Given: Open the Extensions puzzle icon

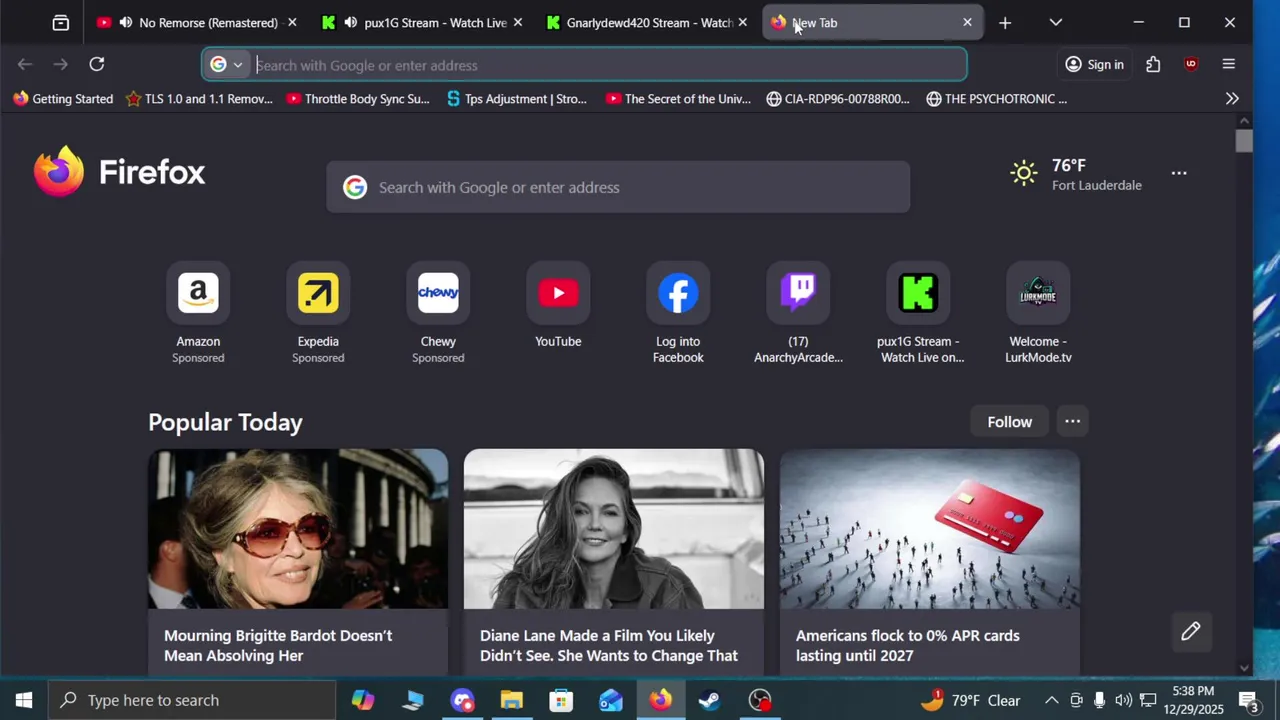Looking at the screenshot, I should 1153,64.
